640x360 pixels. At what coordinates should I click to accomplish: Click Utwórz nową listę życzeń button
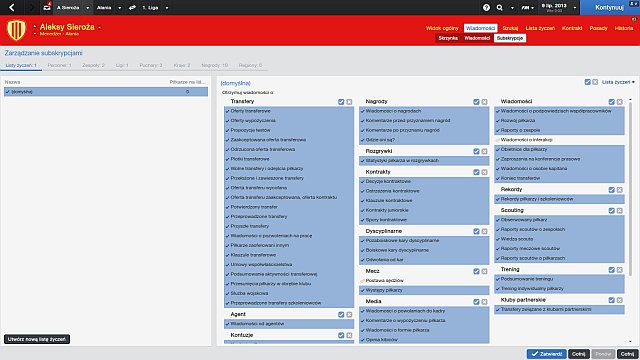pos(37,339)
